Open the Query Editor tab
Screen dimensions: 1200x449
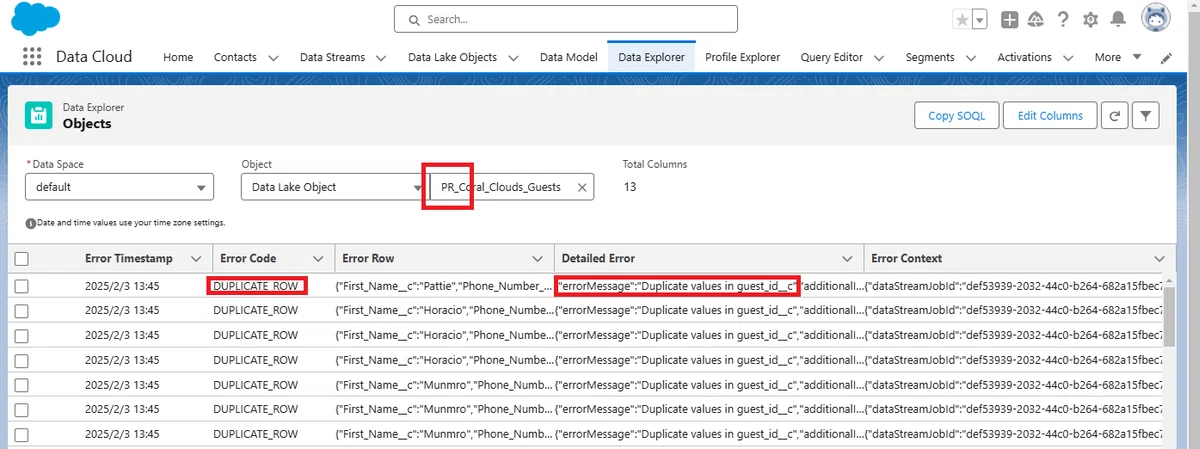831,57
